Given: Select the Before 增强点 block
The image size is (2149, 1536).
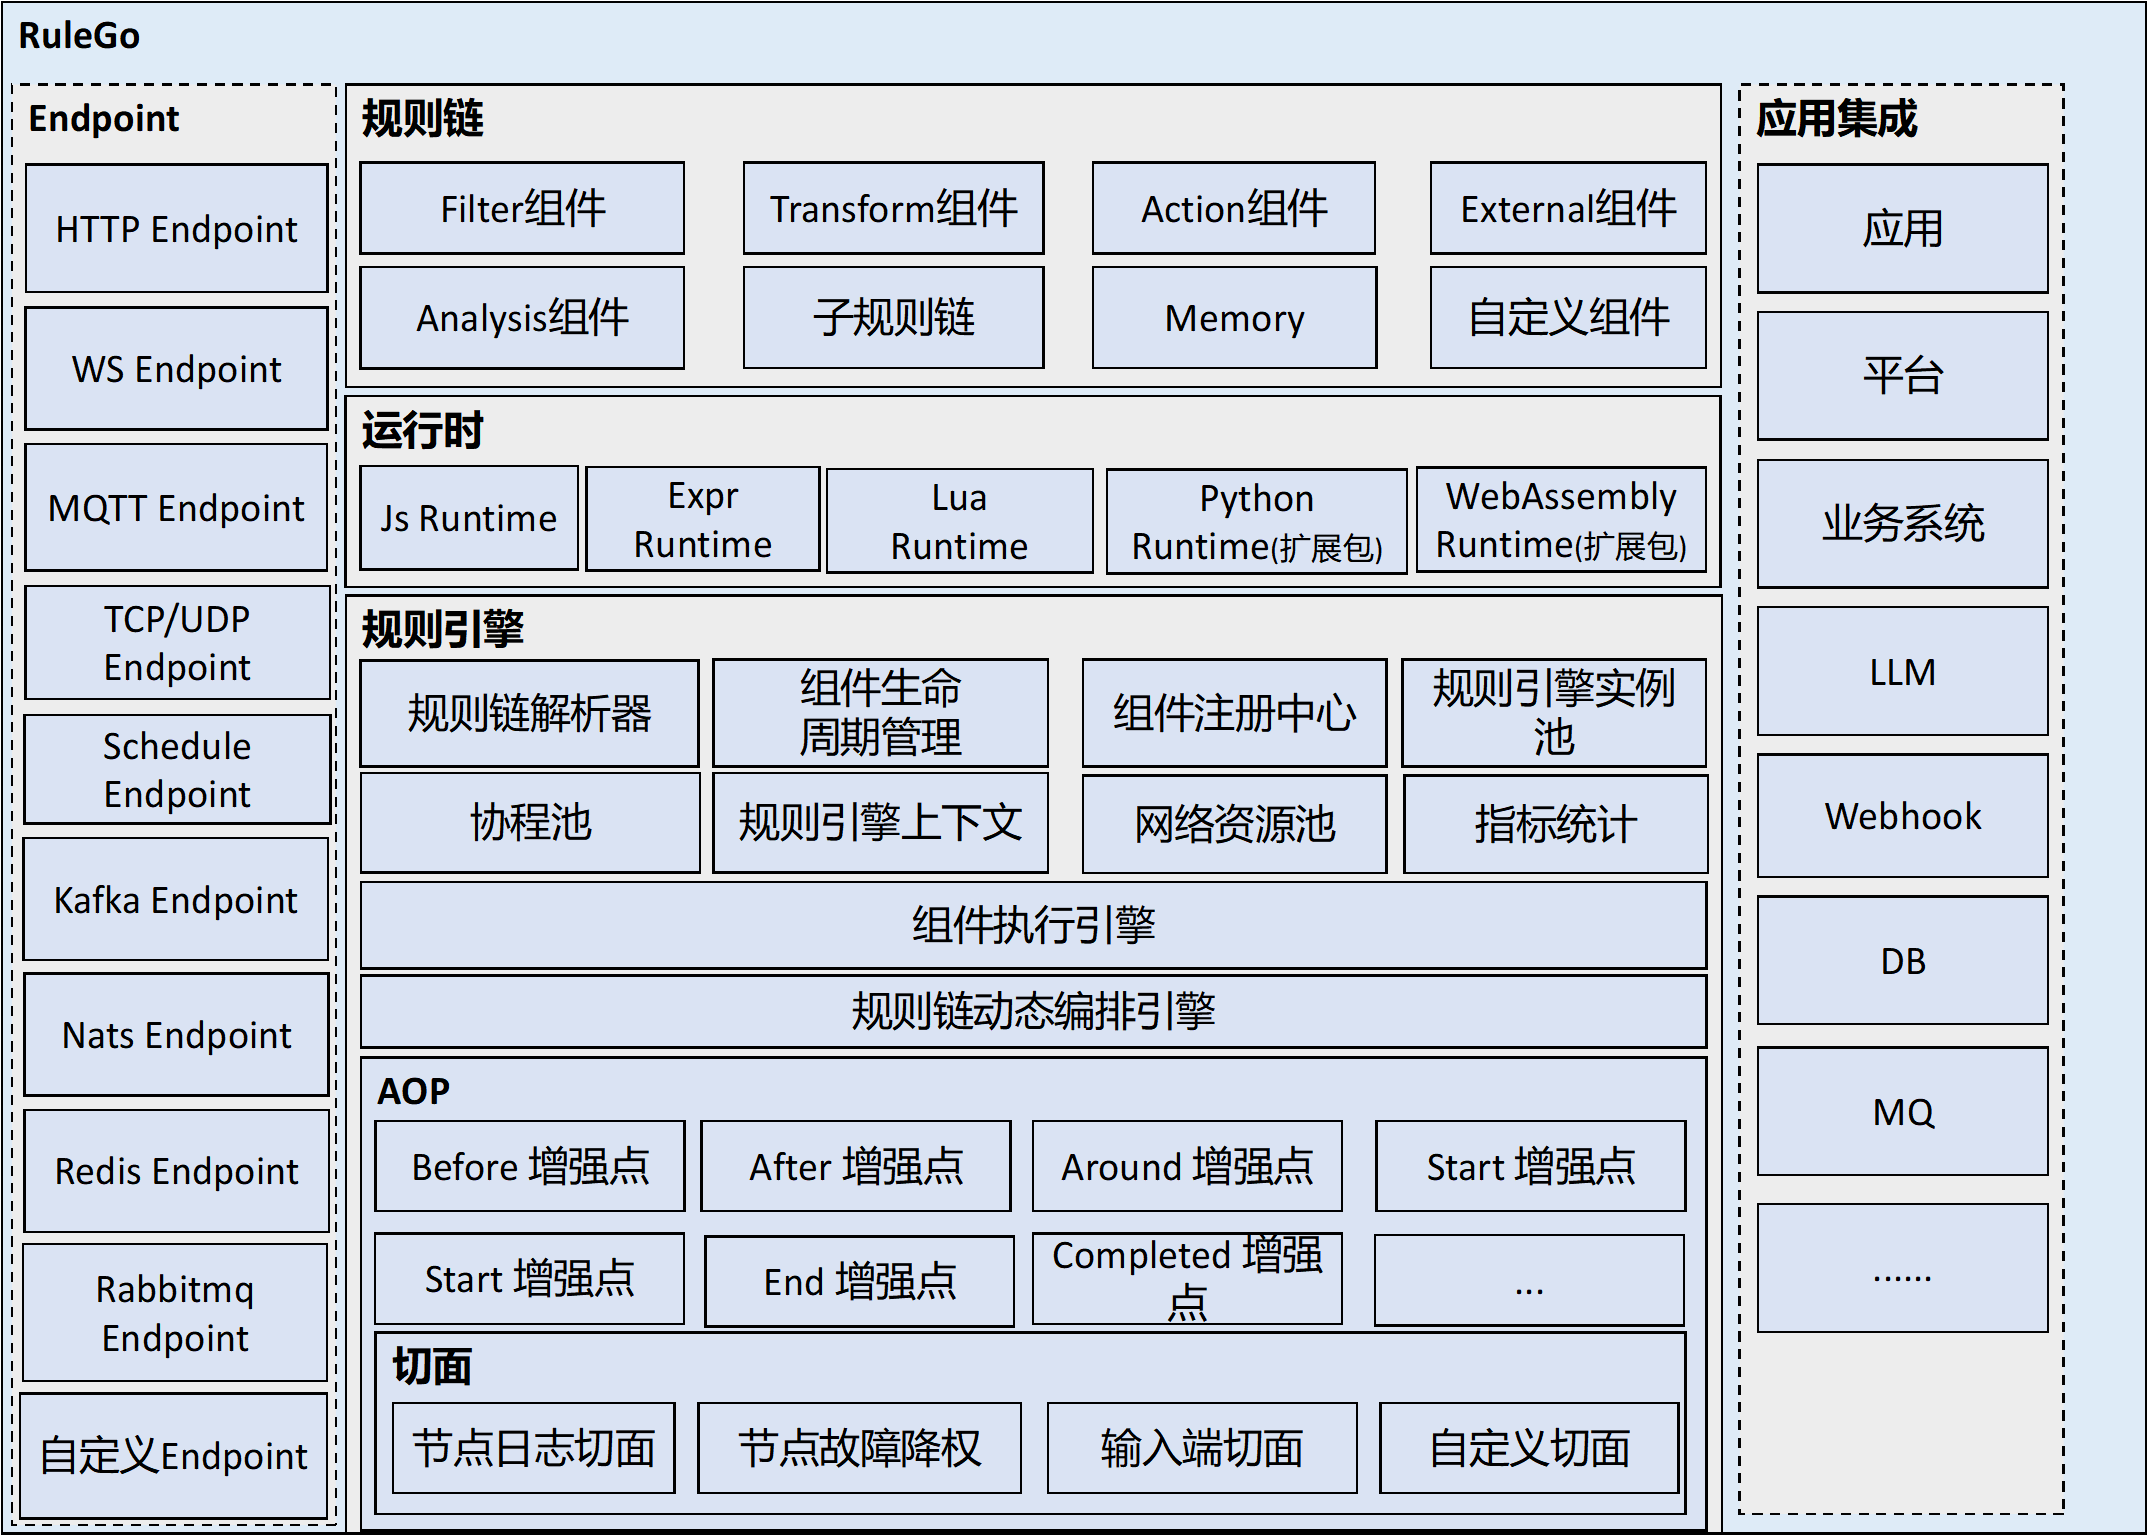Looking at the screenshot, I should (x=528, y=1165).
